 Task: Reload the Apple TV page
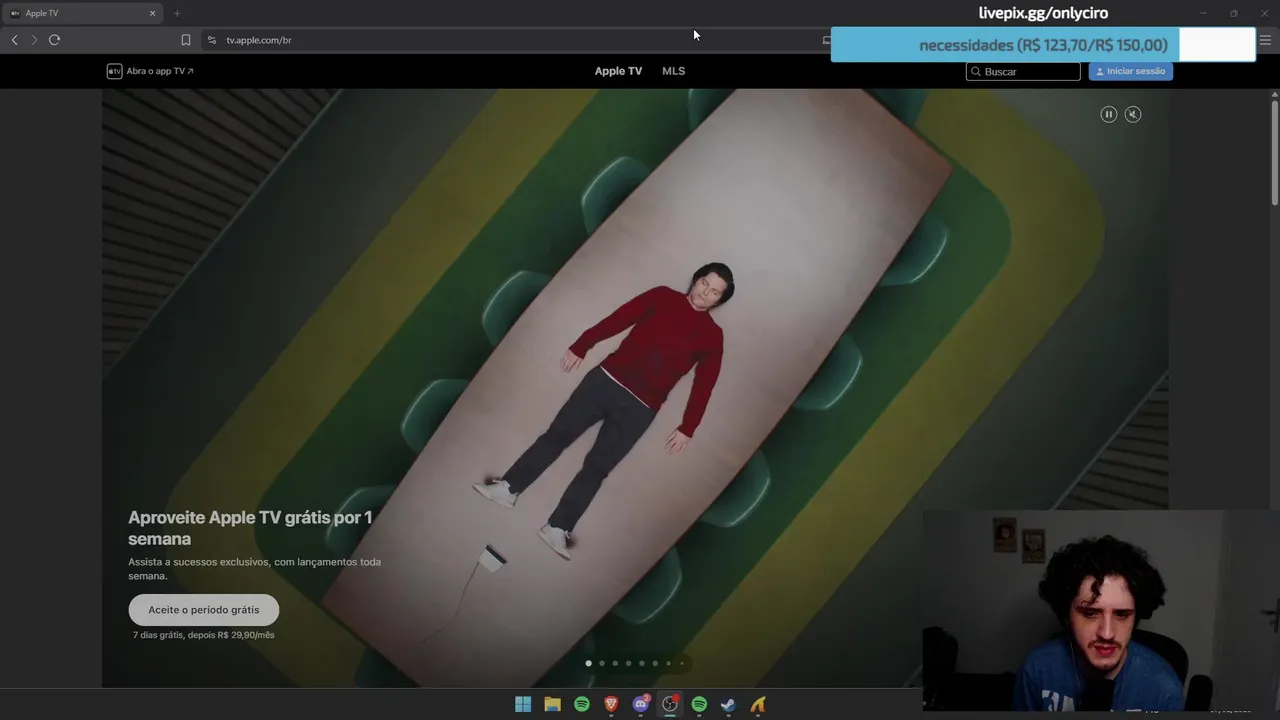click(x=54, y=40)
